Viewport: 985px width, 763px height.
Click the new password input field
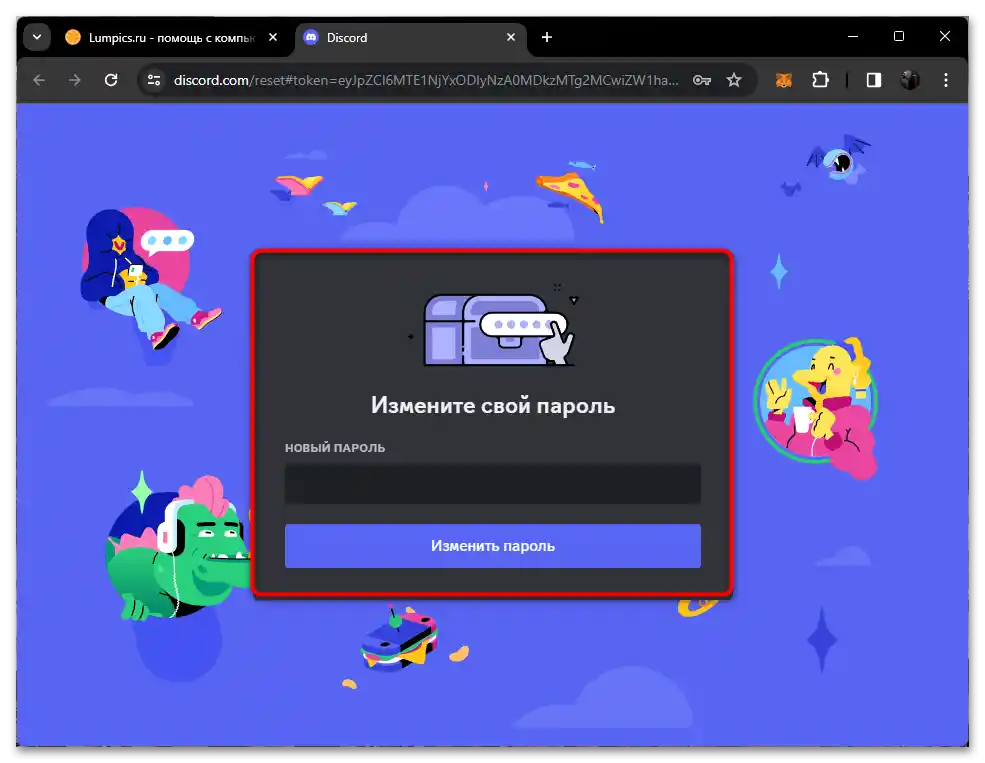pyautogui.click(x=492, y=484)
